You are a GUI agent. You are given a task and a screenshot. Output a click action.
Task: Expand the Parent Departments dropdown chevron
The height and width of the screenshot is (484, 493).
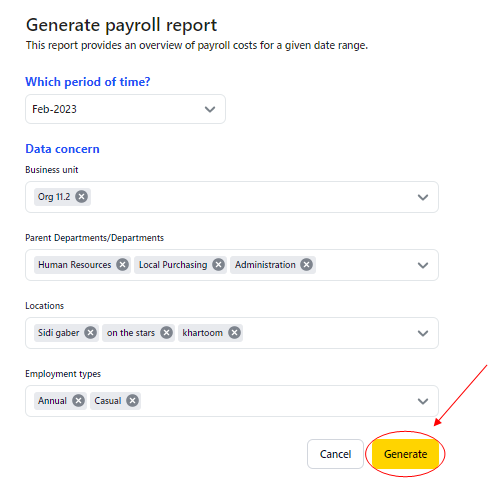(x=423, y=265)
